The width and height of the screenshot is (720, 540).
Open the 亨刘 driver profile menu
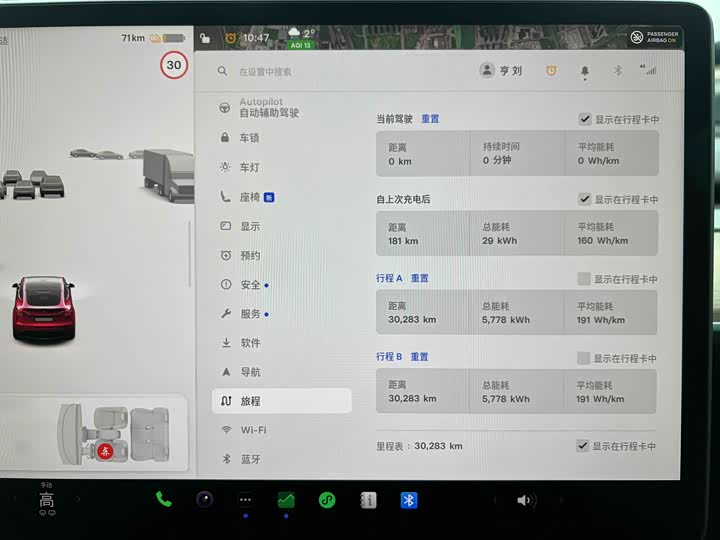502,71
